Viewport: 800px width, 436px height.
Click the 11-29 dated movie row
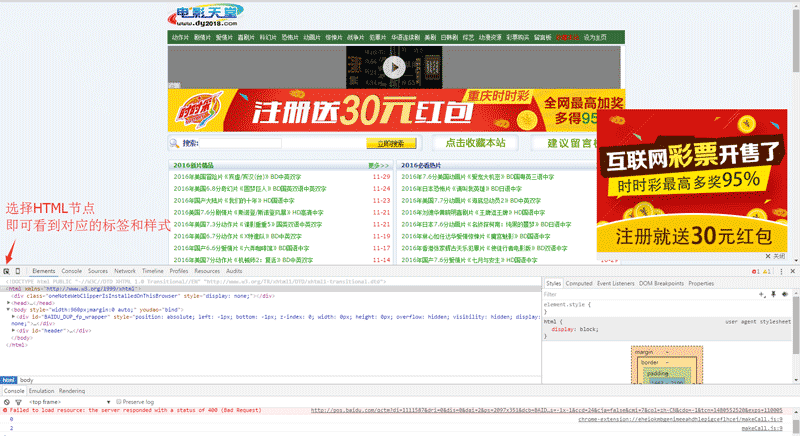point(280,177)
